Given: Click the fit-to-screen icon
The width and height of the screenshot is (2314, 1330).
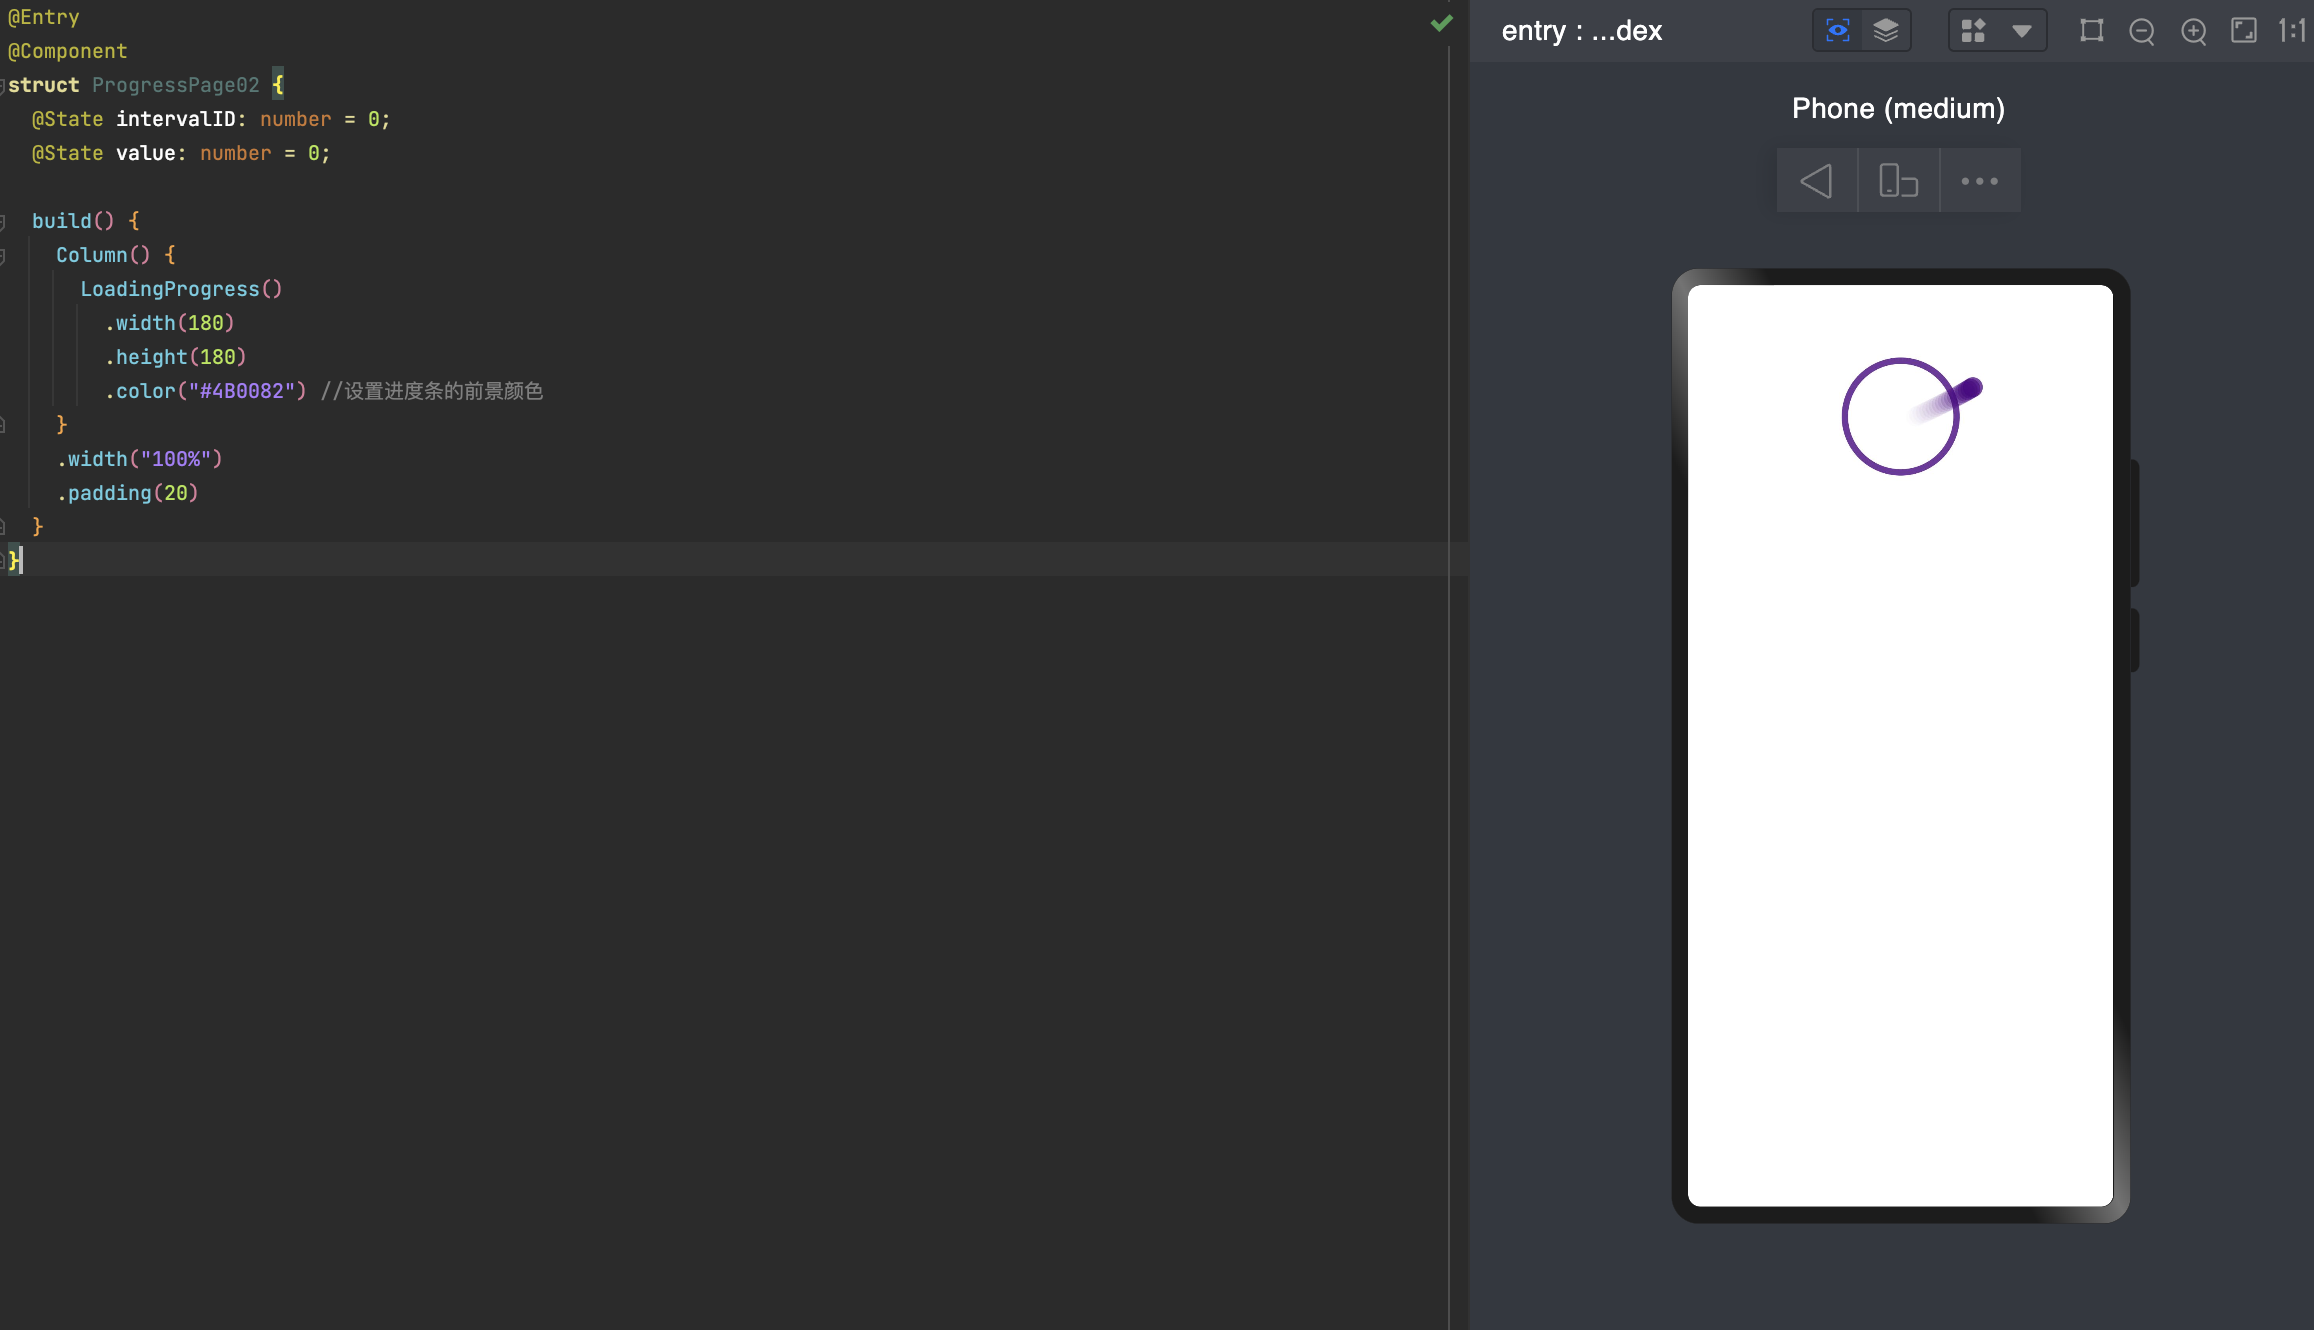Looking at the screenshot, I should coord(2244,31).
